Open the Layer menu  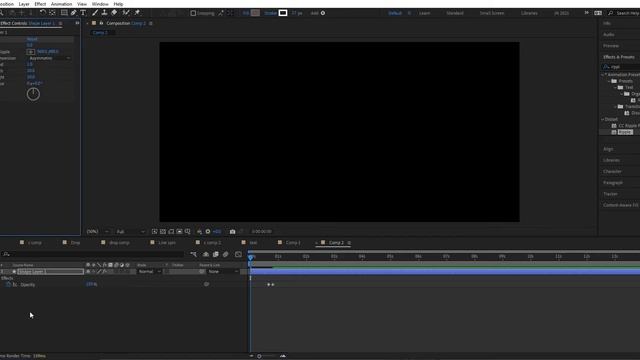tap(24, 4)
